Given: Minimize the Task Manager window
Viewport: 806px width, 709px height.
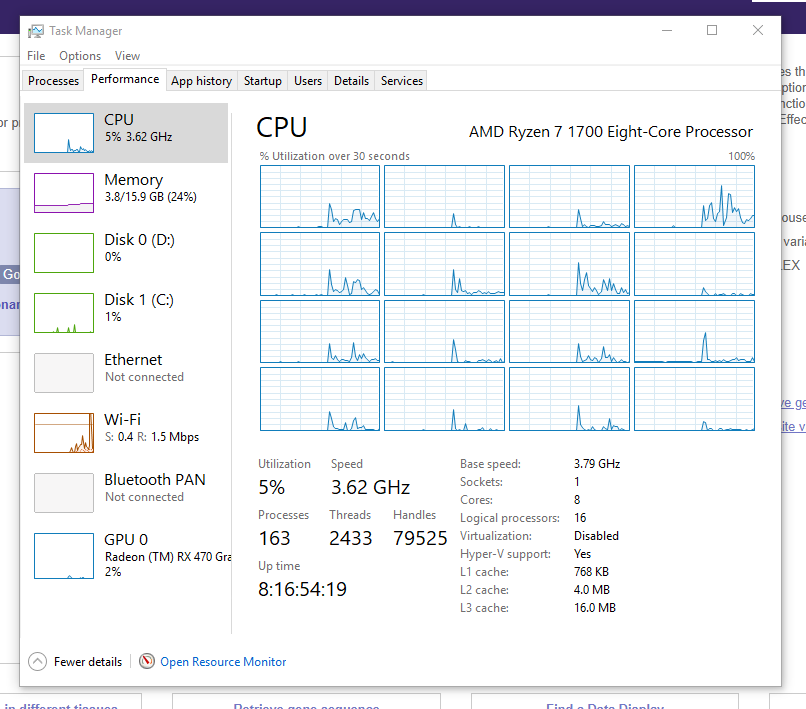Looking at the screenshot, I should (667, 30).
